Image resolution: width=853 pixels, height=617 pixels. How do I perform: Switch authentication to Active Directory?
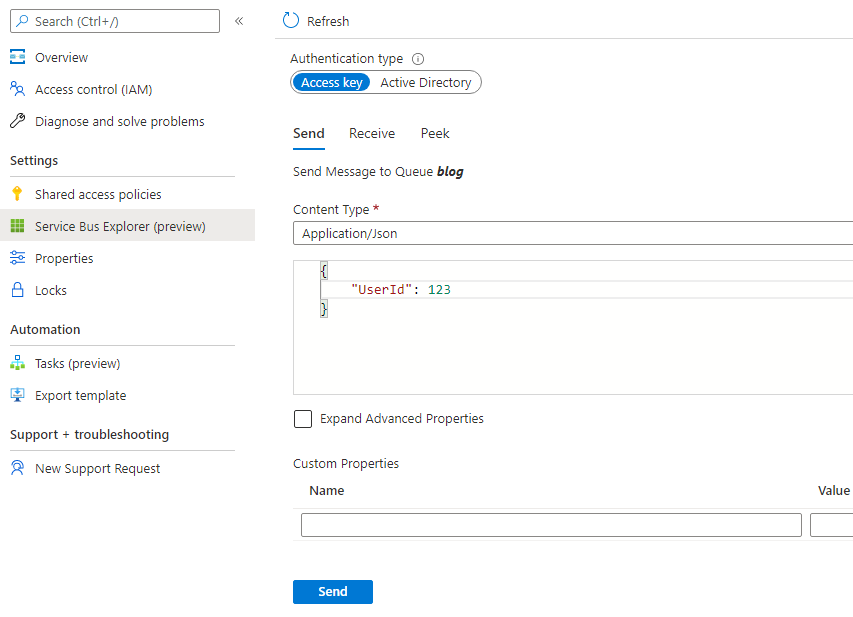click(x=425, y=83)
